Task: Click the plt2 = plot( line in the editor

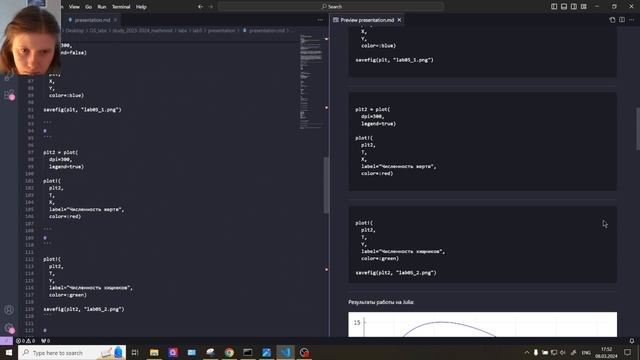Action: pos(61,152)
